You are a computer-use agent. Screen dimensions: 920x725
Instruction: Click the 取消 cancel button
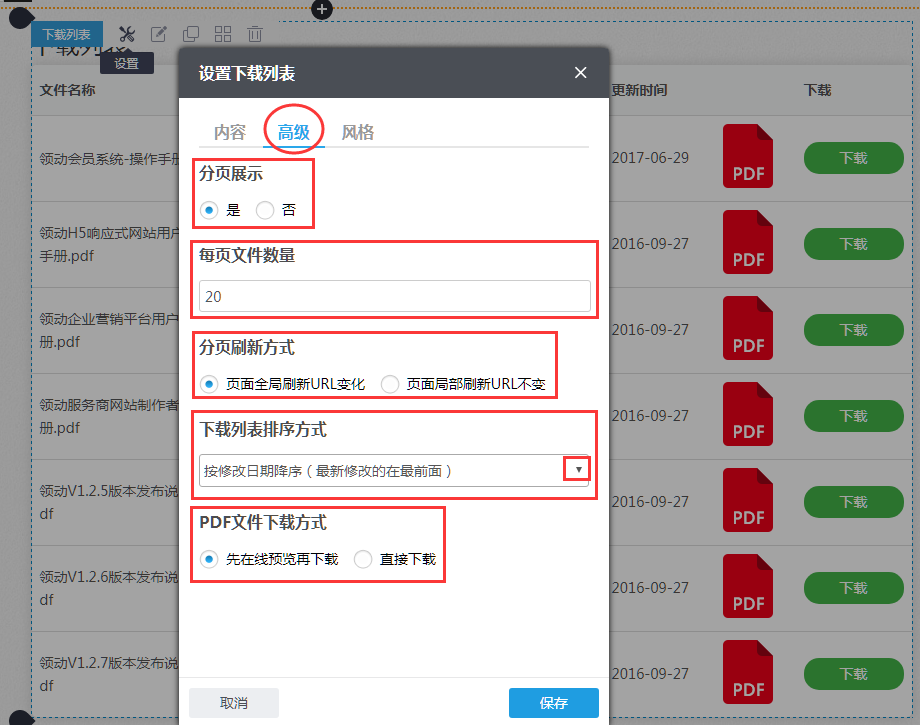[x=233, y=702]
